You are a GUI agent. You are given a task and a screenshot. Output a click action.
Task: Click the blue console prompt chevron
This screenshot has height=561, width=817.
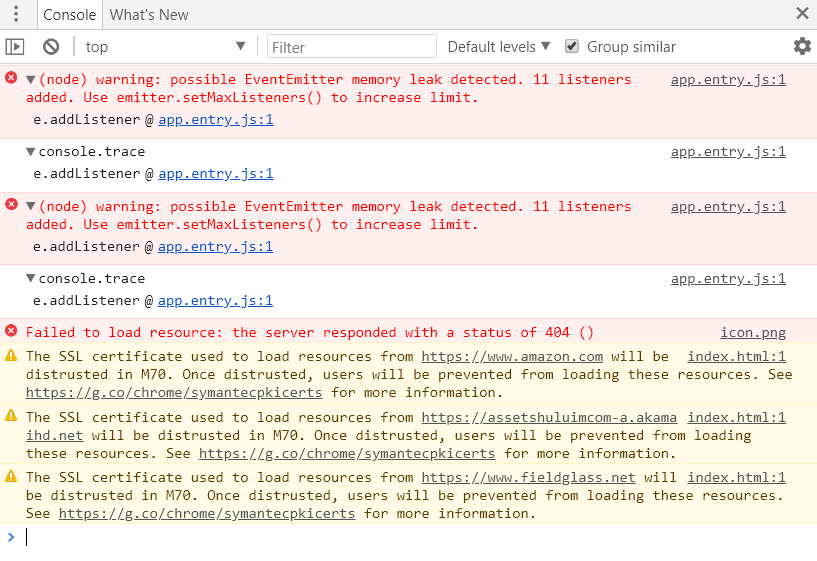pos(11,537)
